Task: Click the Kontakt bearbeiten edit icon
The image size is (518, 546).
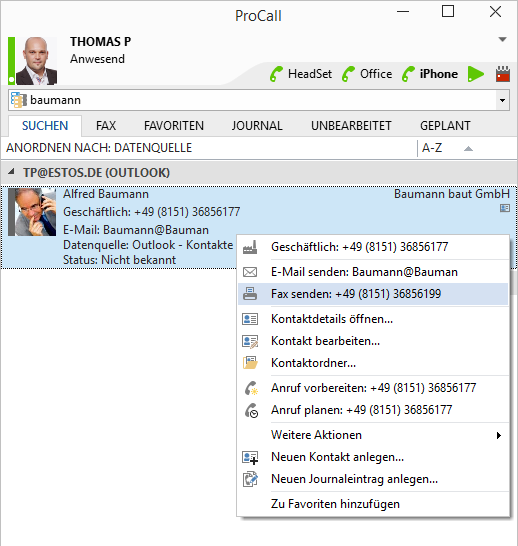Action: pos(250,341)
